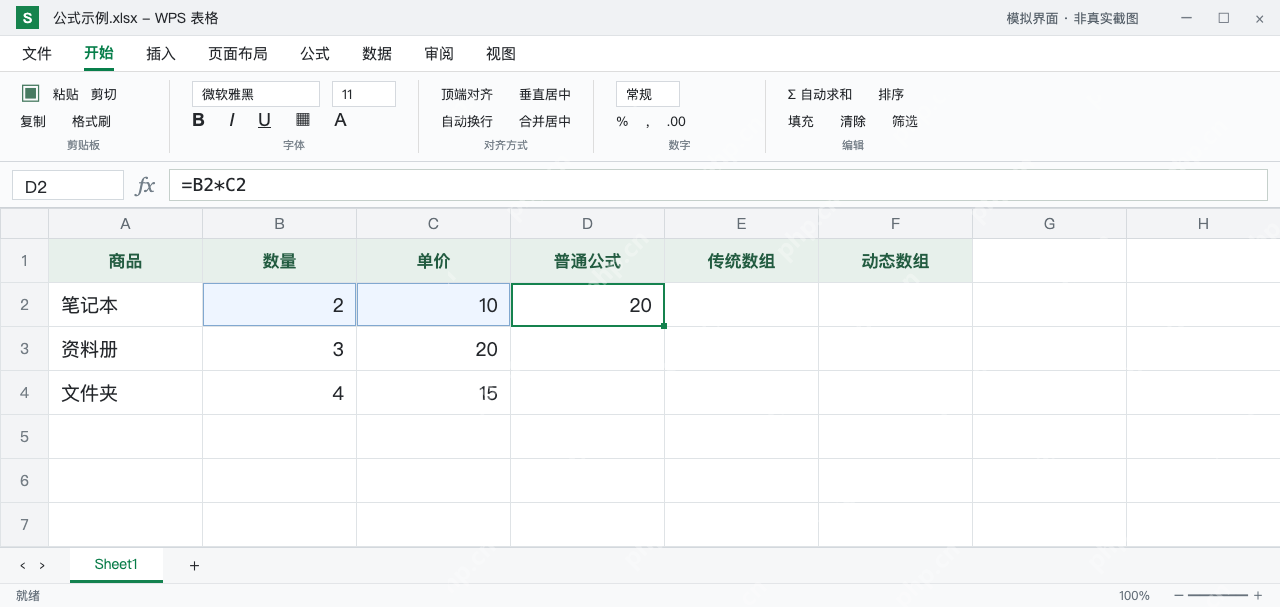Click the paste clipboard icon
The image size is (1280, 608).
[x=31, y=93]
